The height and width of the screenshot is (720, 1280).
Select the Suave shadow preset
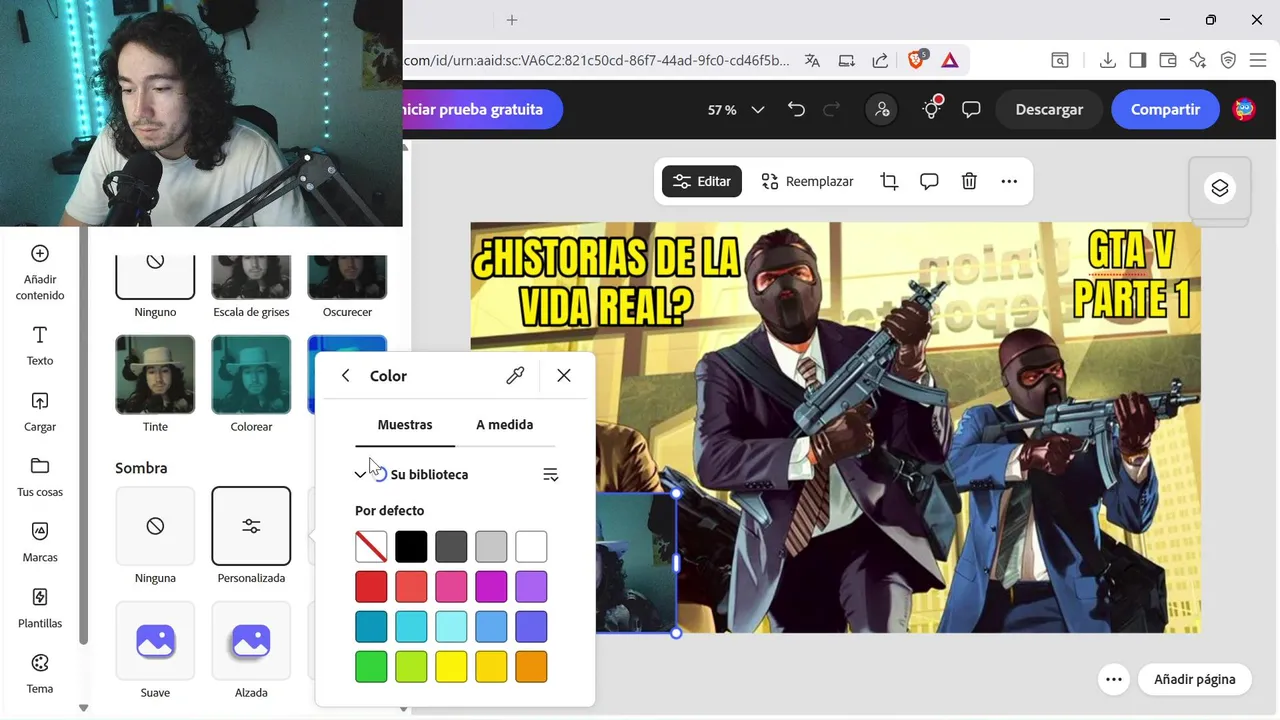pyautogui.click(x=155, y=641)
